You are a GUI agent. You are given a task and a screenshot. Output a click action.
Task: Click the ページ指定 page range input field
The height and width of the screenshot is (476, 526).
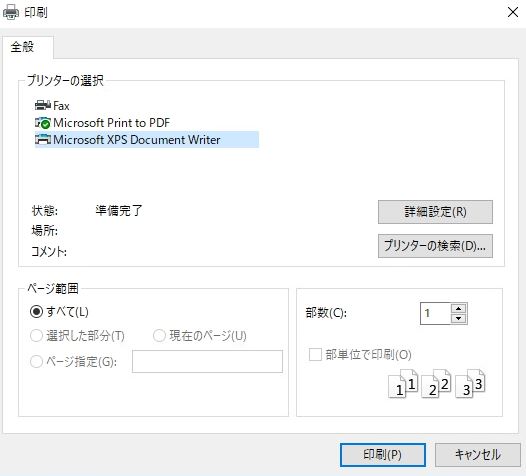[x=207, y=362]
